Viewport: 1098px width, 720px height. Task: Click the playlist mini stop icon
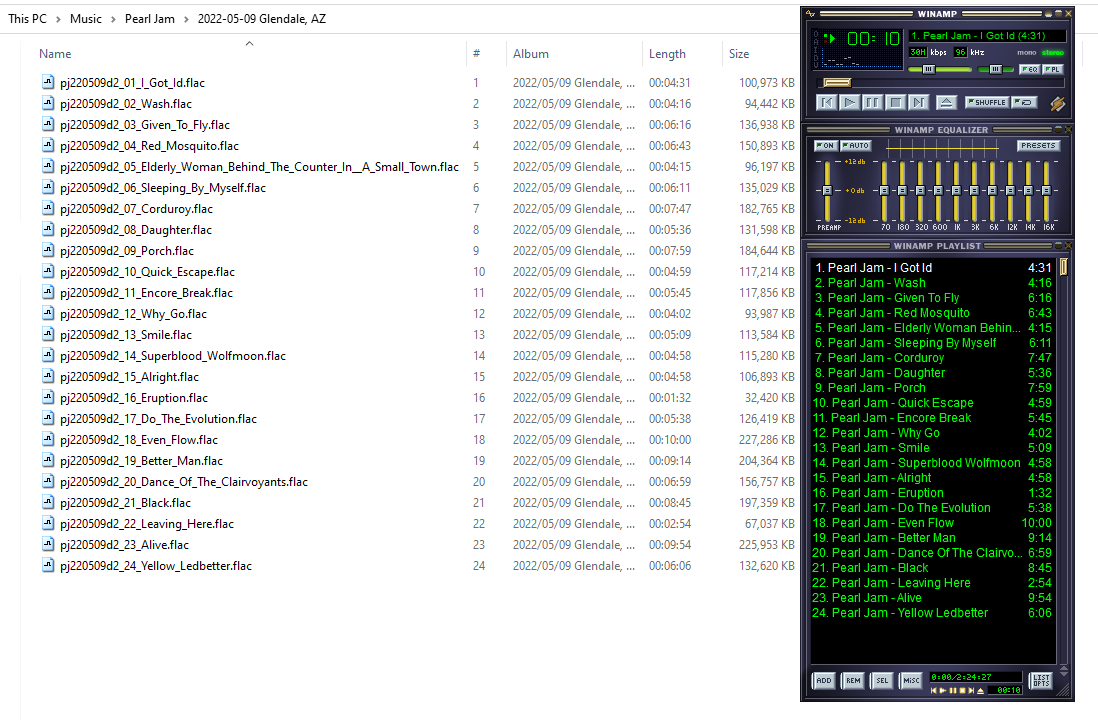coord(961,691)
